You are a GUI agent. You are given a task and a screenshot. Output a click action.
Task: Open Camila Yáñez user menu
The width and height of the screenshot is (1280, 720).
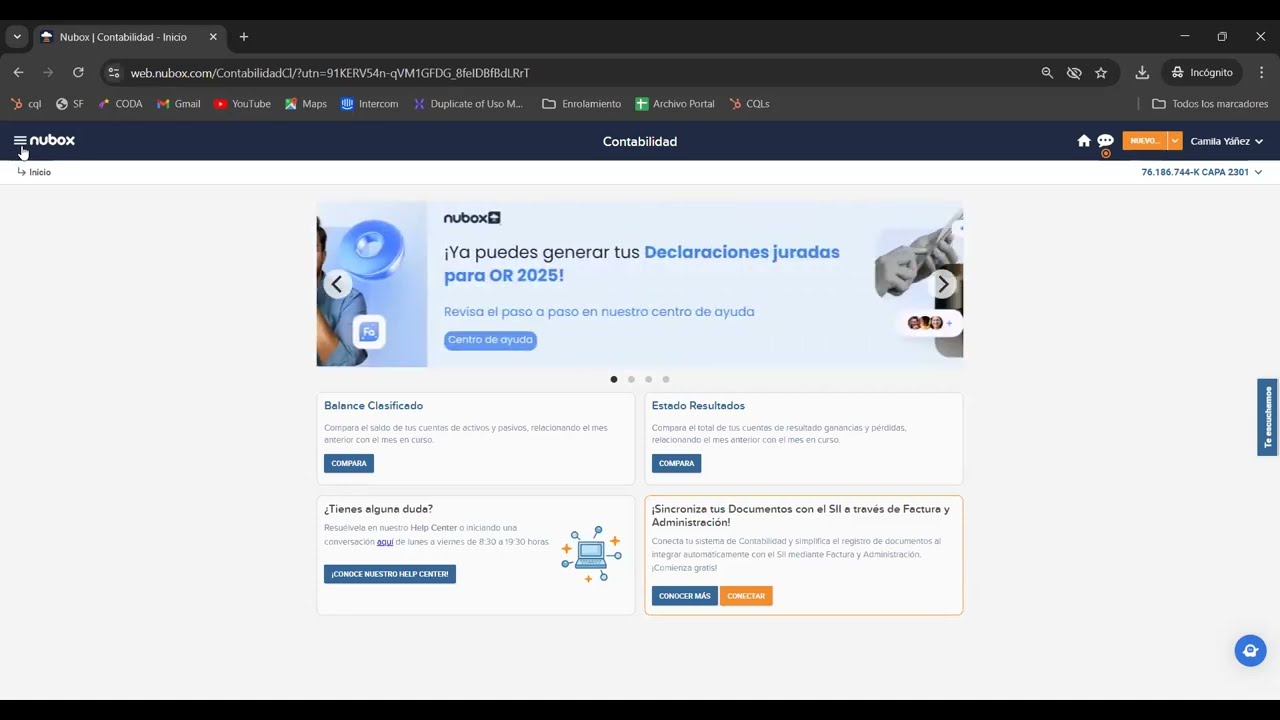click(x=1226, y=141)
